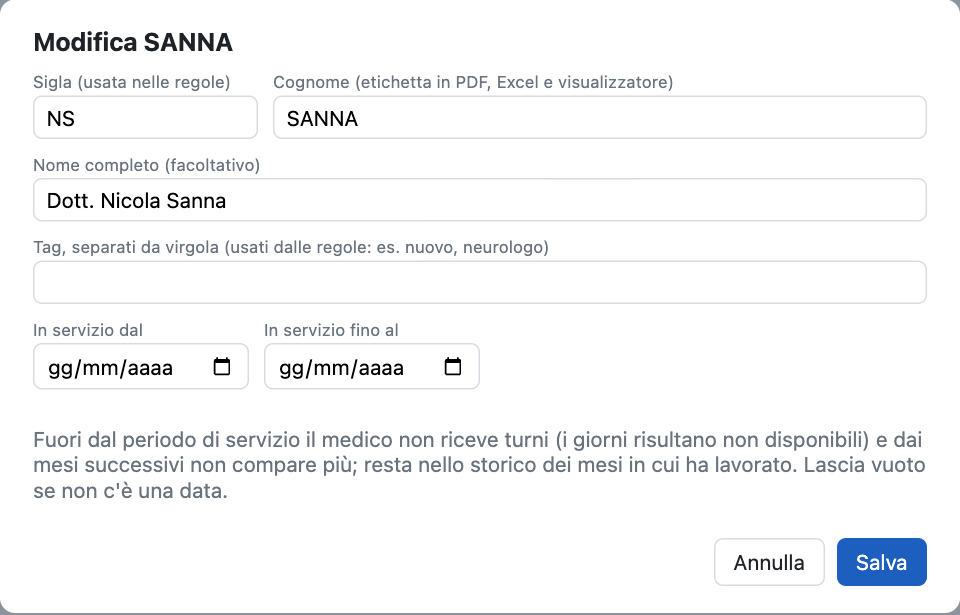This screenshot has width=960, height=615.
Task: Select the year 'aaaa' segment of In servizio fino al
Action: click(x=381, y=368)
